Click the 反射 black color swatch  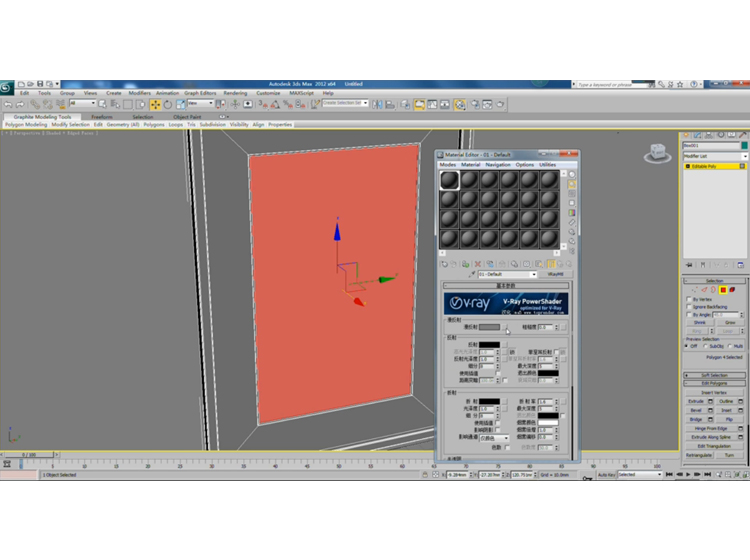click(x=489, y=344)
